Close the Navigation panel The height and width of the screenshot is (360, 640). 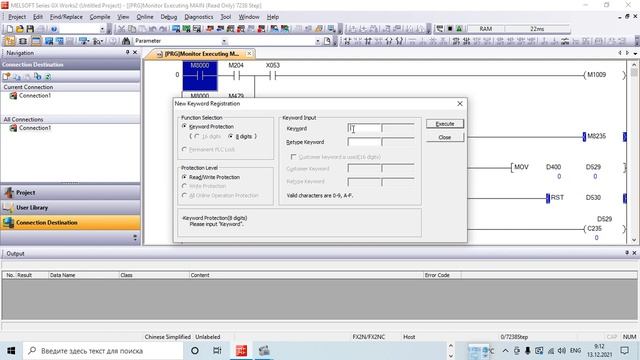coord(135,53)
